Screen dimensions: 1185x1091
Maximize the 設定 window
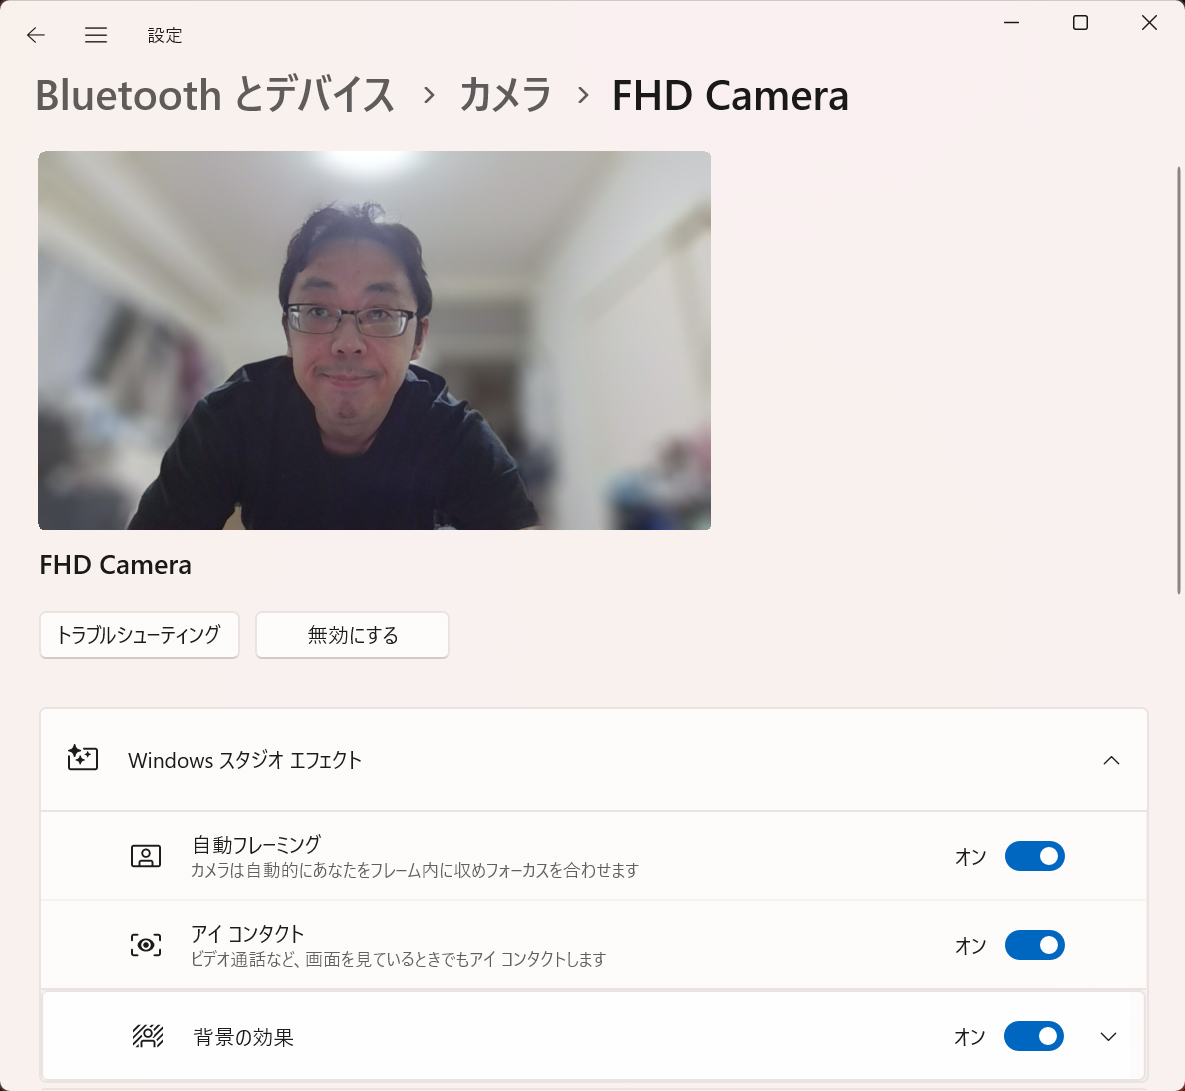click(x=1081, y=23)
